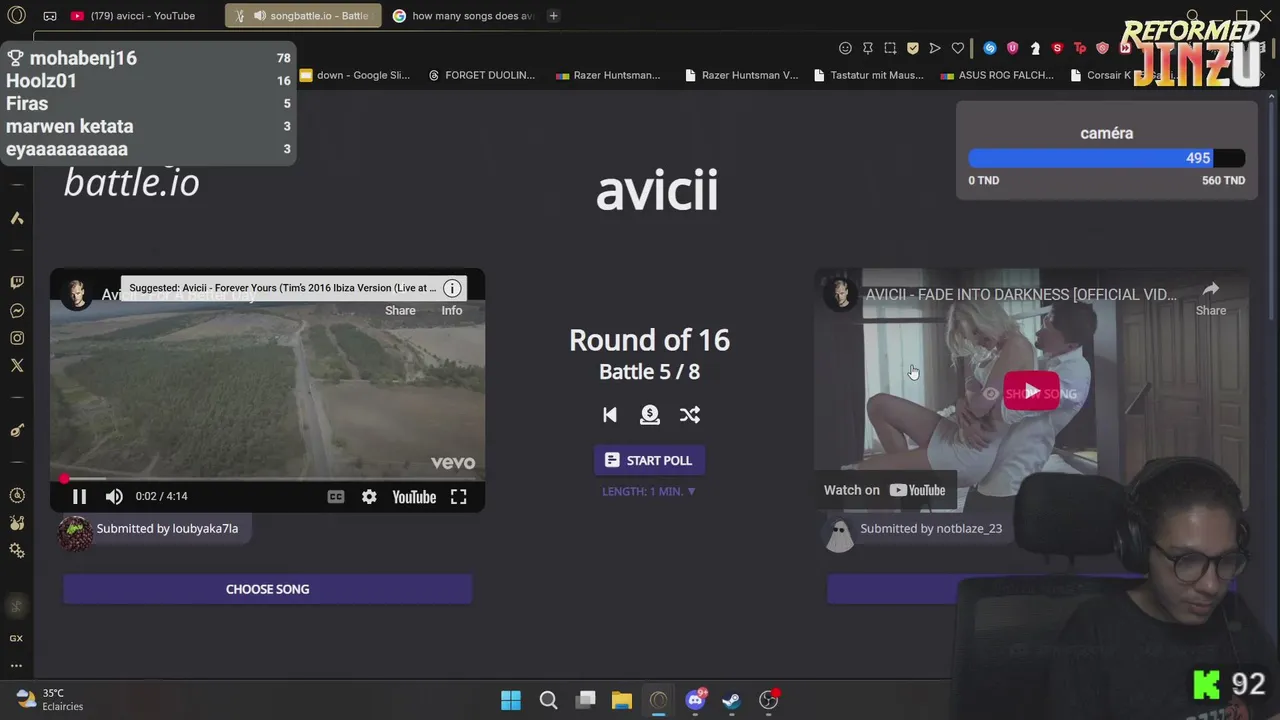Take a snapshot with the capture icon
Screen dimensions: 1280x720
click(x=890, y=48)
